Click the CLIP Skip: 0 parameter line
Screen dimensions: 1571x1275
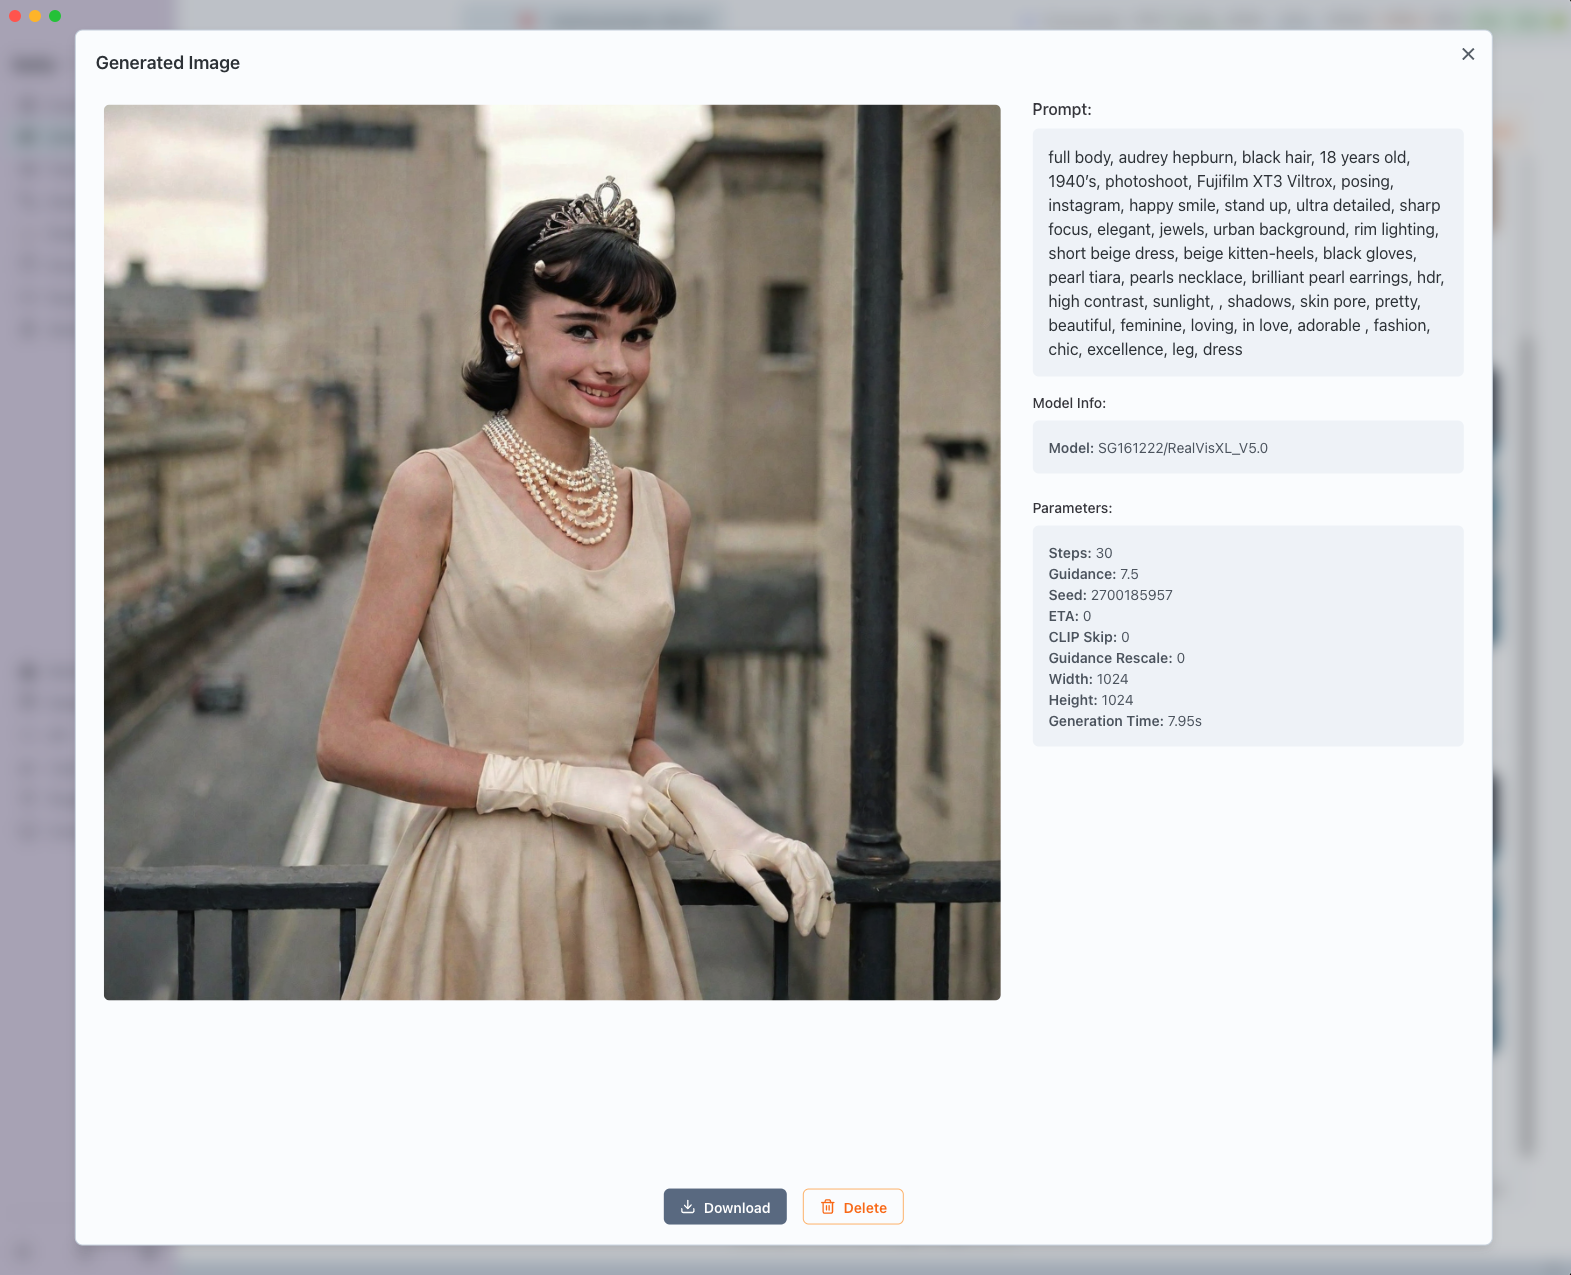pos(1089,637)
